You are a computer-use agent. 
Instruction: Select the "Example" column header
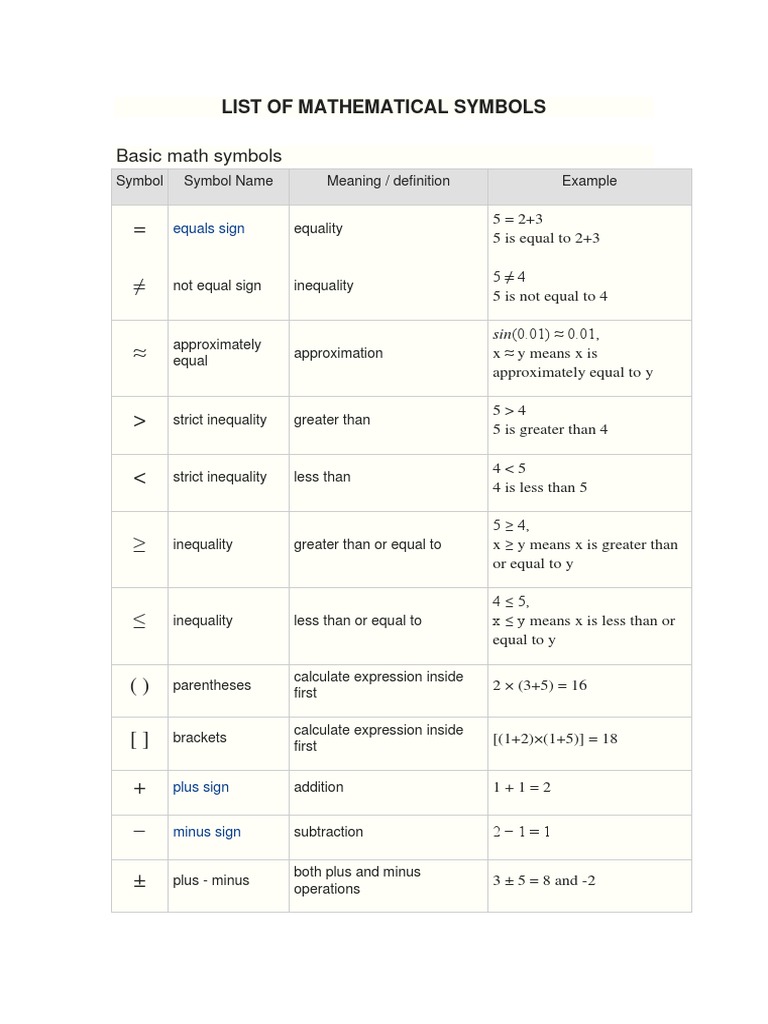pyautogui.click(x=589, y=182)
